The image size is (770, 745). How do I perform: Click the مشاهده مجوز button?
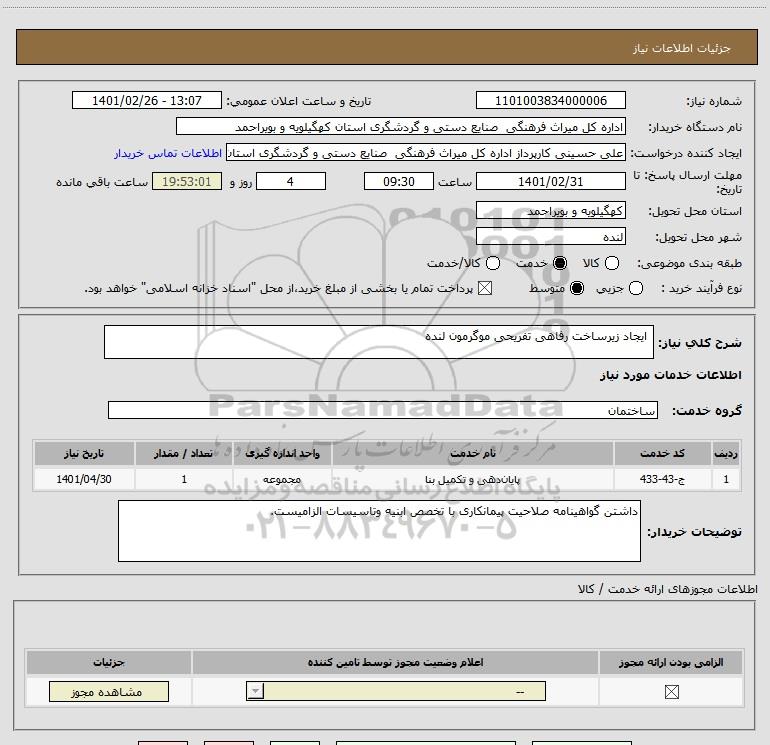point(109,691)
